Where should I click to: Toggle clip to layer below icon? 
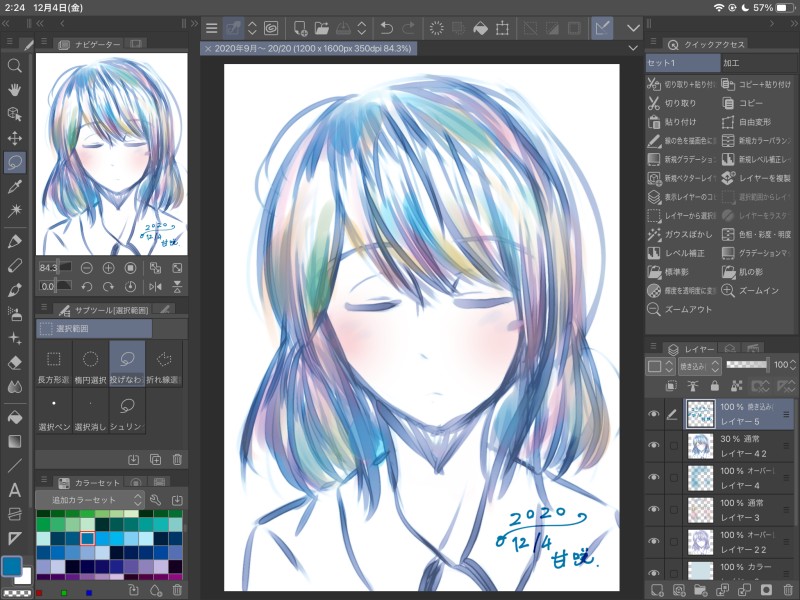[x=671, y=386]
